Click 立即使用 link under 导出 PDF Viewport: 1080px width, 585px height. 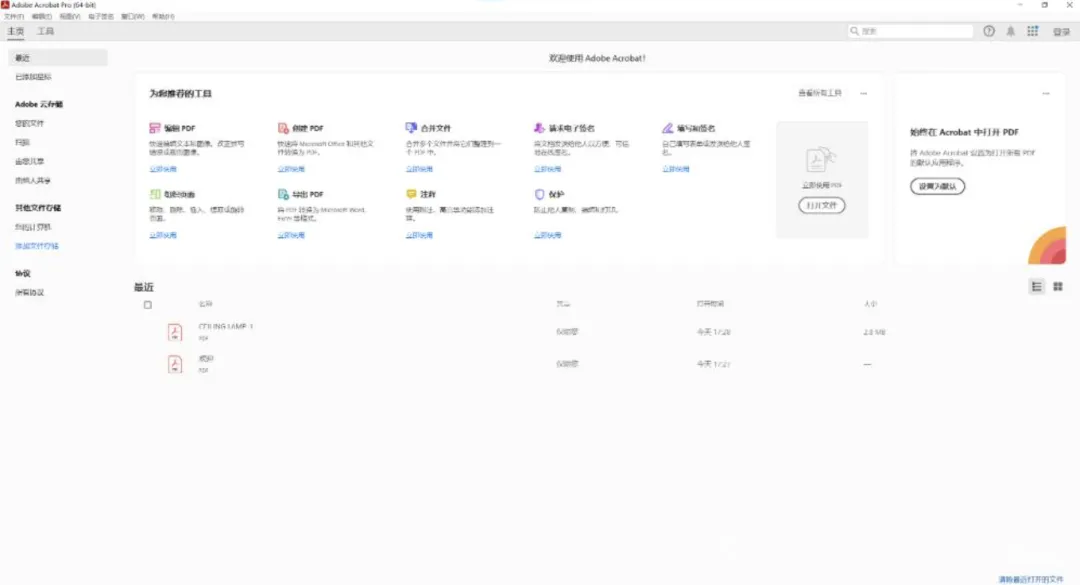[291, 235]
